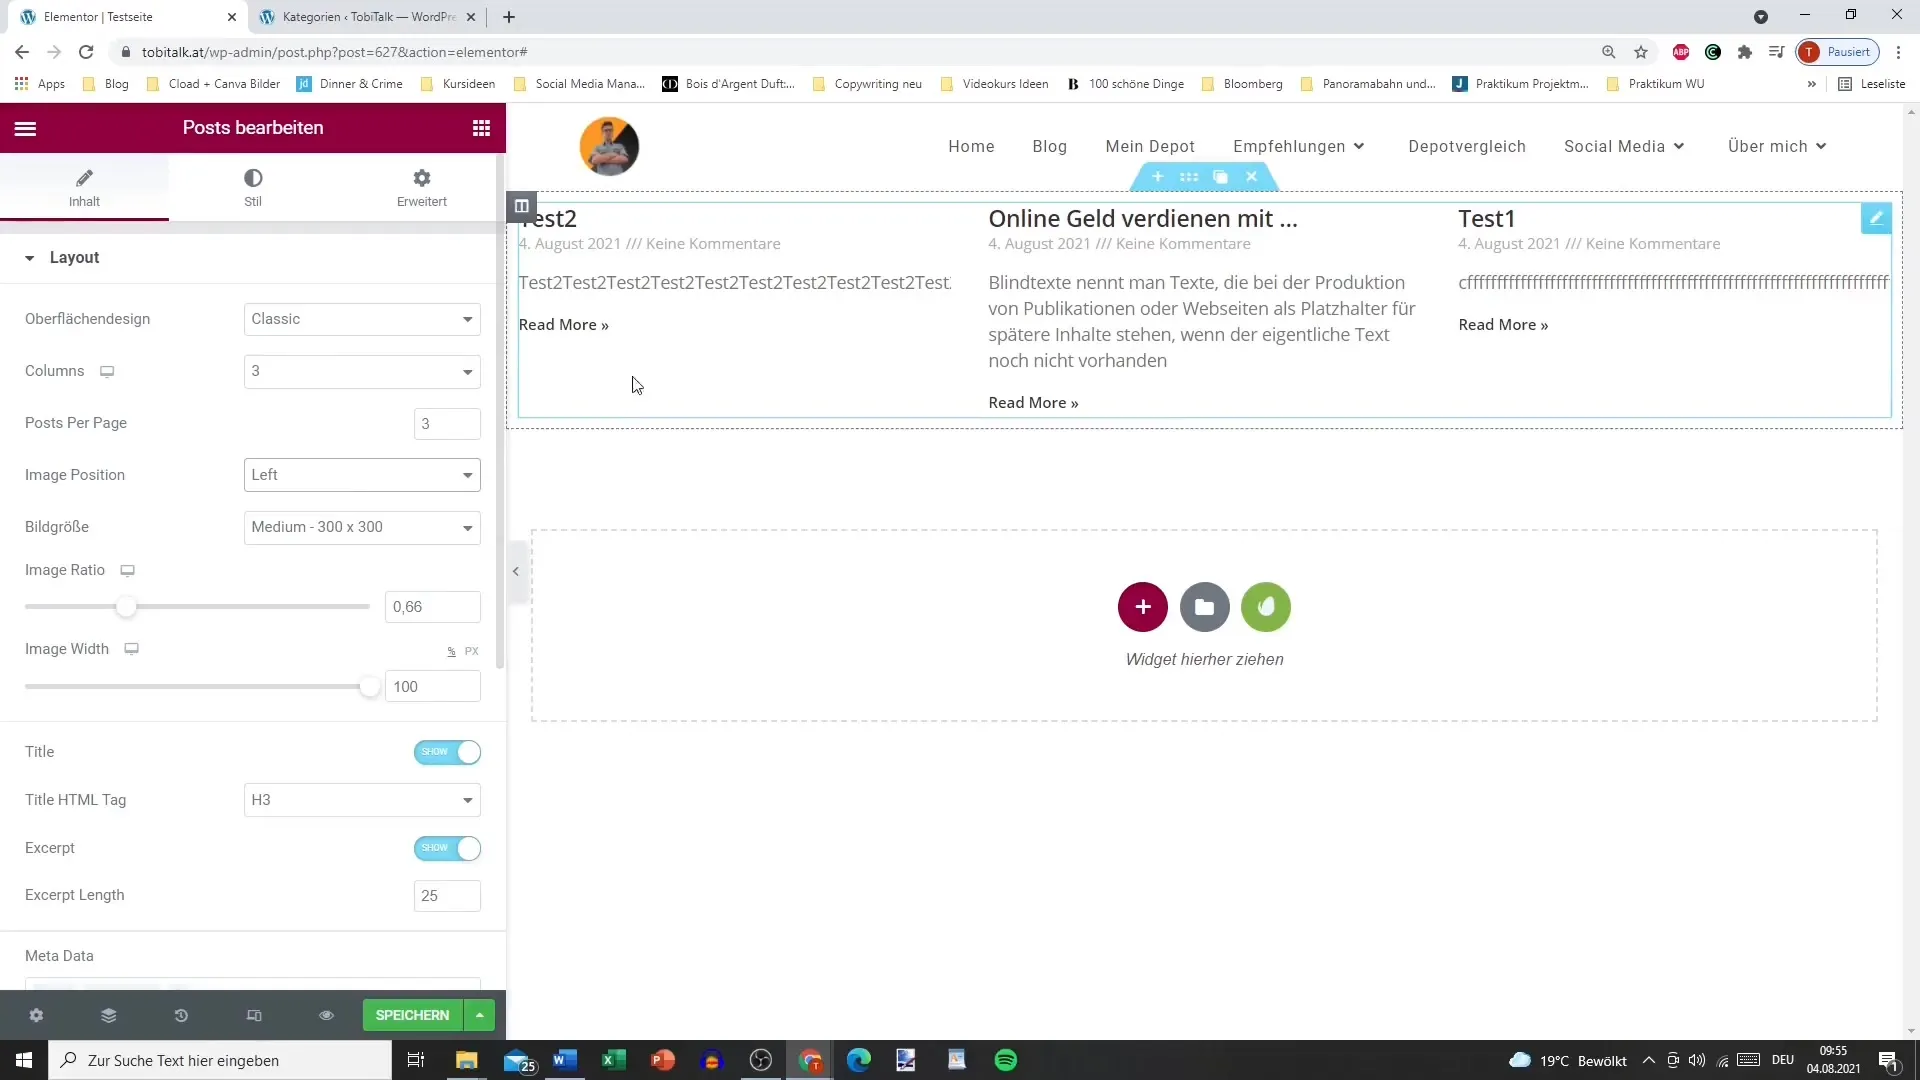Screen dimensions: 1920x1080
Task: Select the PX unit for Image Width
Action: pos(472,651)
